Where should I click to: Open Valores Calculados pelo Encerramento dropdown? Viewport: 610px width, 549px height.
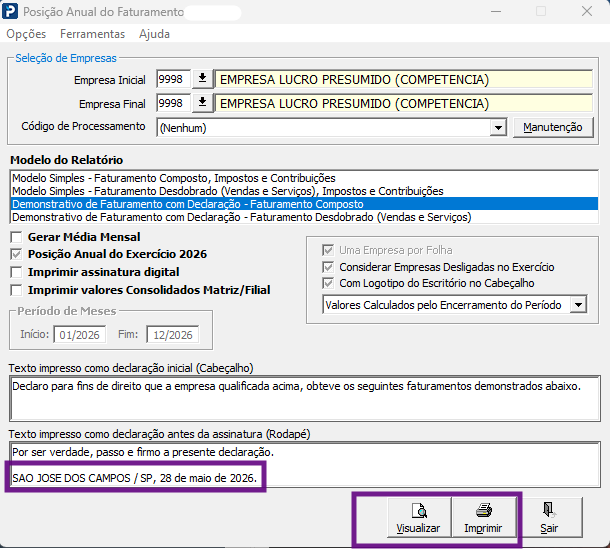click(578, 305)
